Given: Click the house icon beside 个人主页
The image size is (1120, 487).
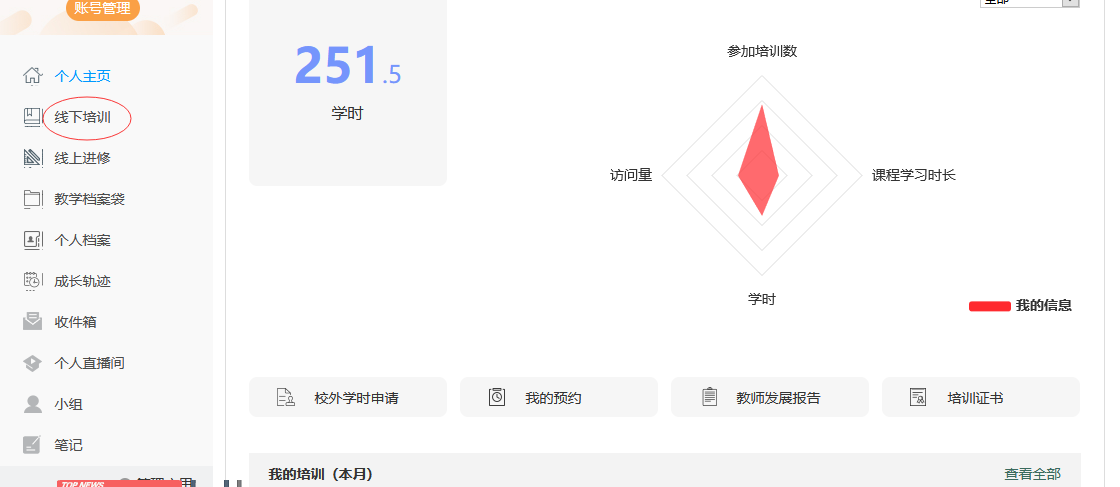Looking at the screenshot, I should coord(33,76).
